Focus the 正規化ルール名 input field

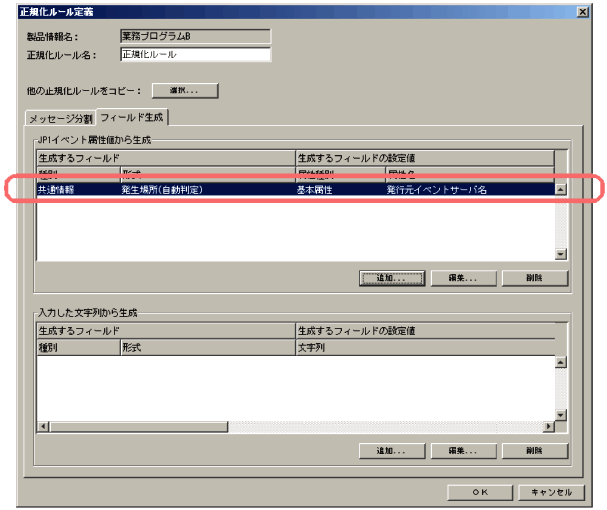(x=195, y=54)
